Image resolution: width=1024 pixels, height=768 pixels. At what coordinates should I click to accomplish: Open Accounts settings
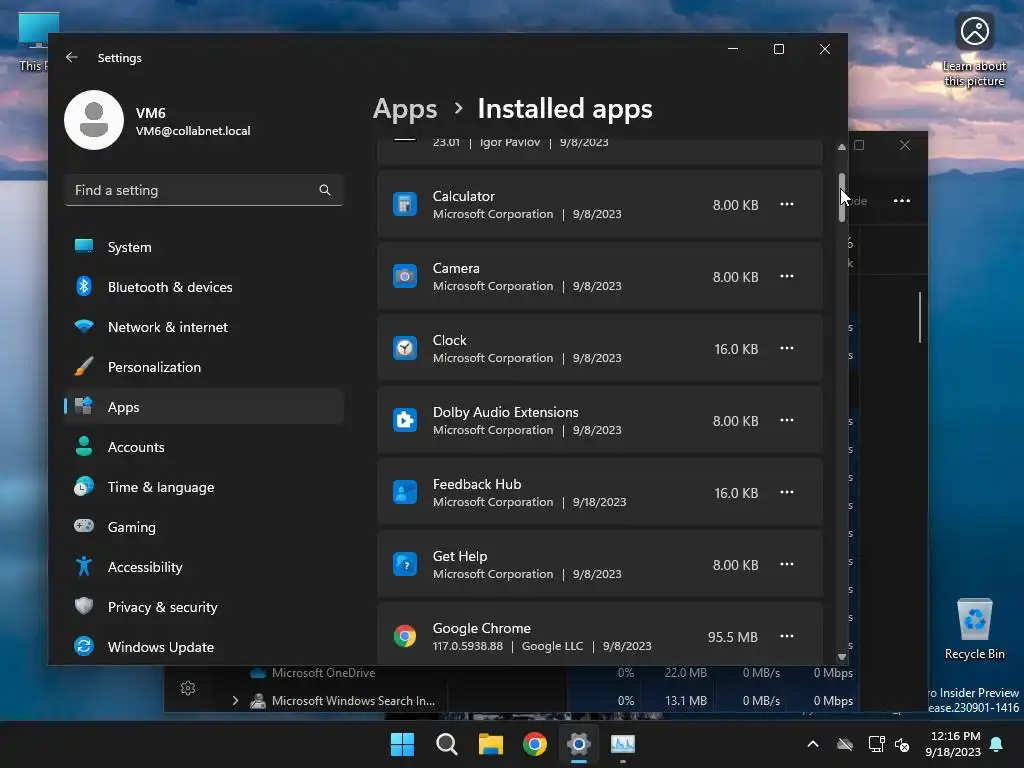(204, 447)
